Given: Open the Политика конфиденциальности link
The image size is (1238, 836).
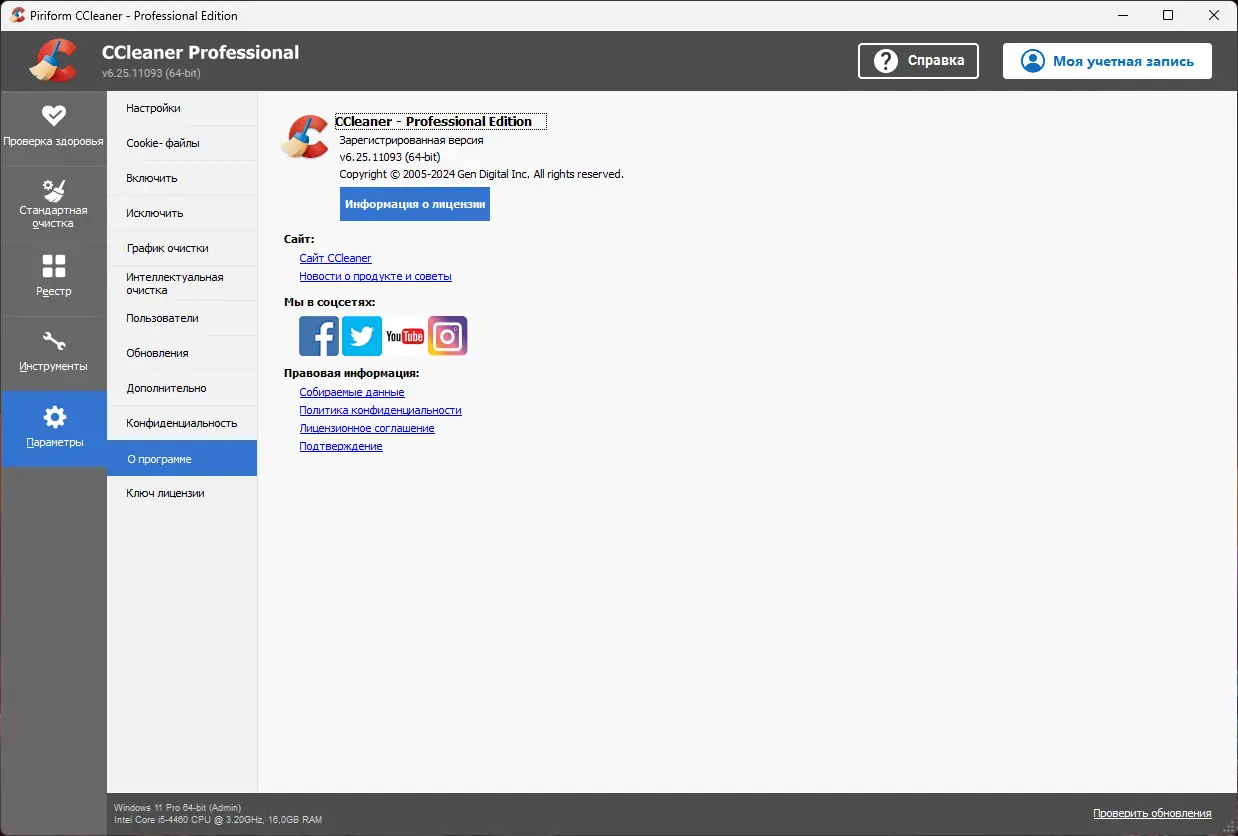Looking at the screenshot, I should [x=380, y=410].
